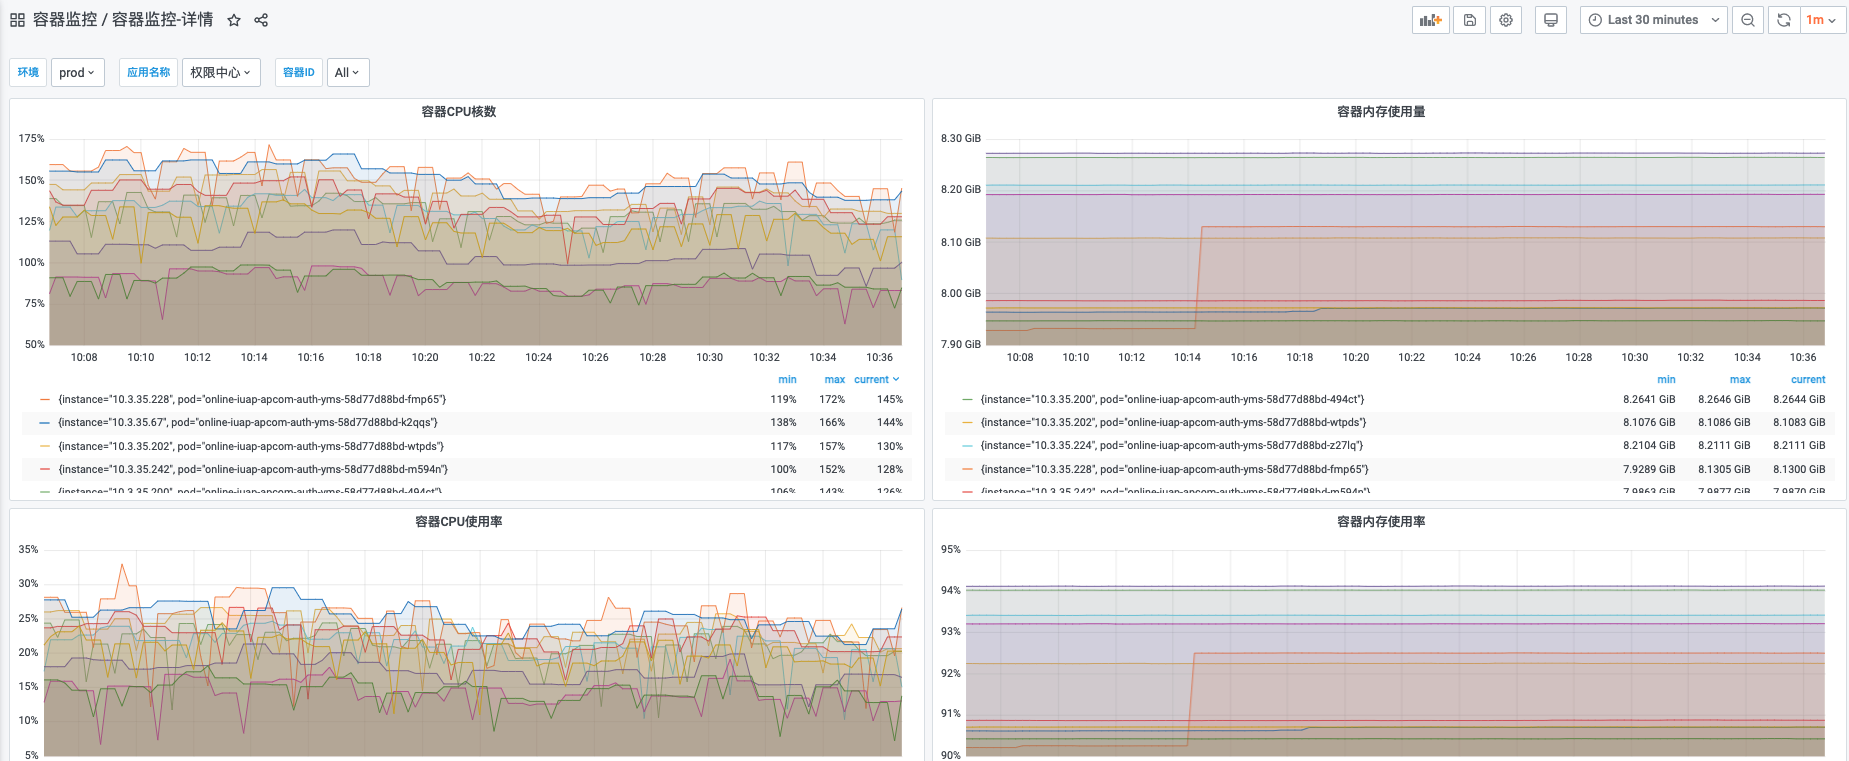Toggle CPU series for pod m594n at 10.3.35.242

(253, 469)
